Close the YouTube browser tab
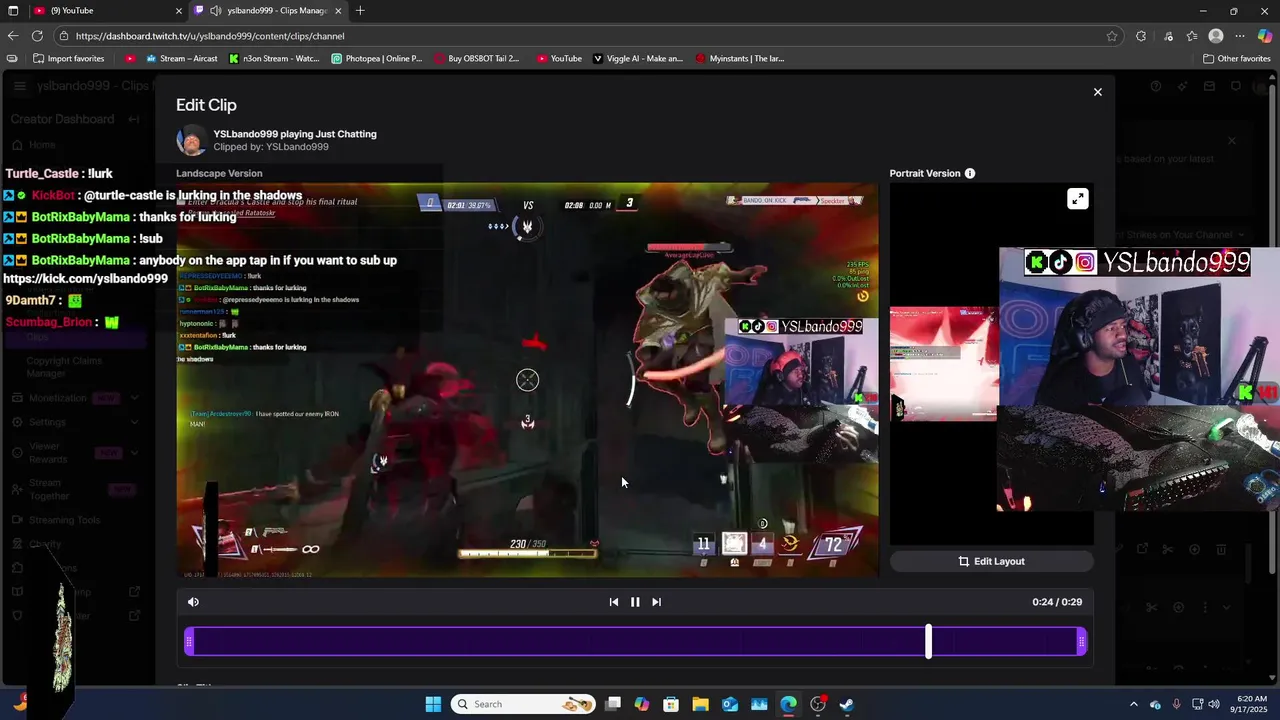 (x=179, y=11)
